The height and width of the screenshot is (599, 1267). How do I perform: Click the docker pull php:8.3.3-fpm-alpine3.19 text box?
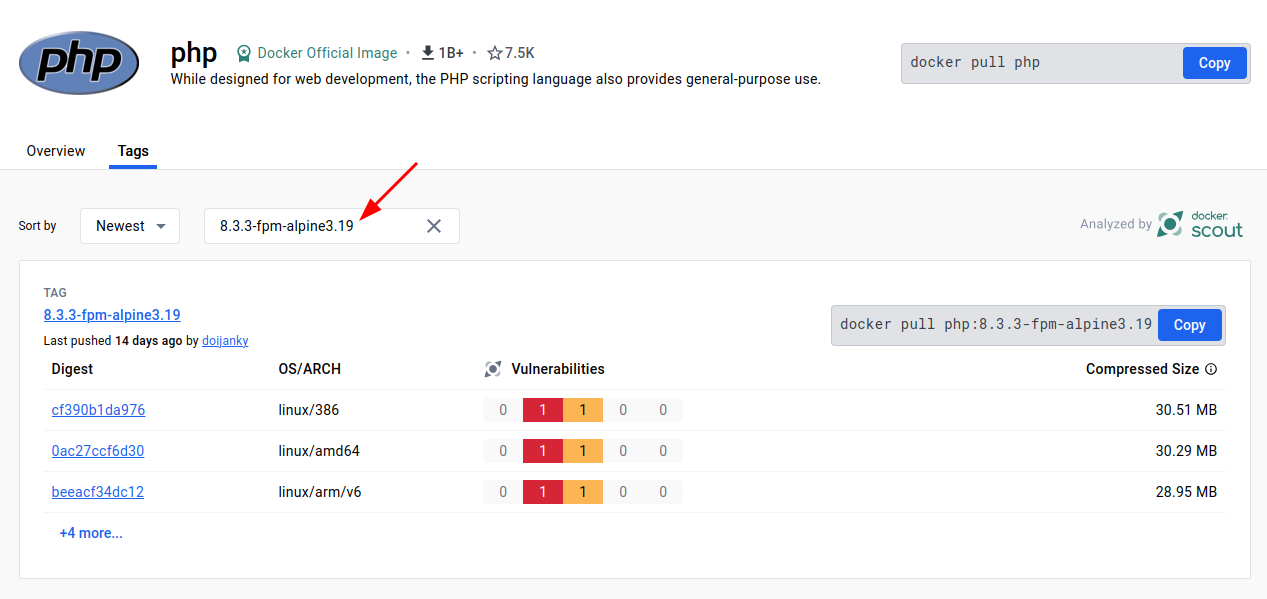pos(995,325)
